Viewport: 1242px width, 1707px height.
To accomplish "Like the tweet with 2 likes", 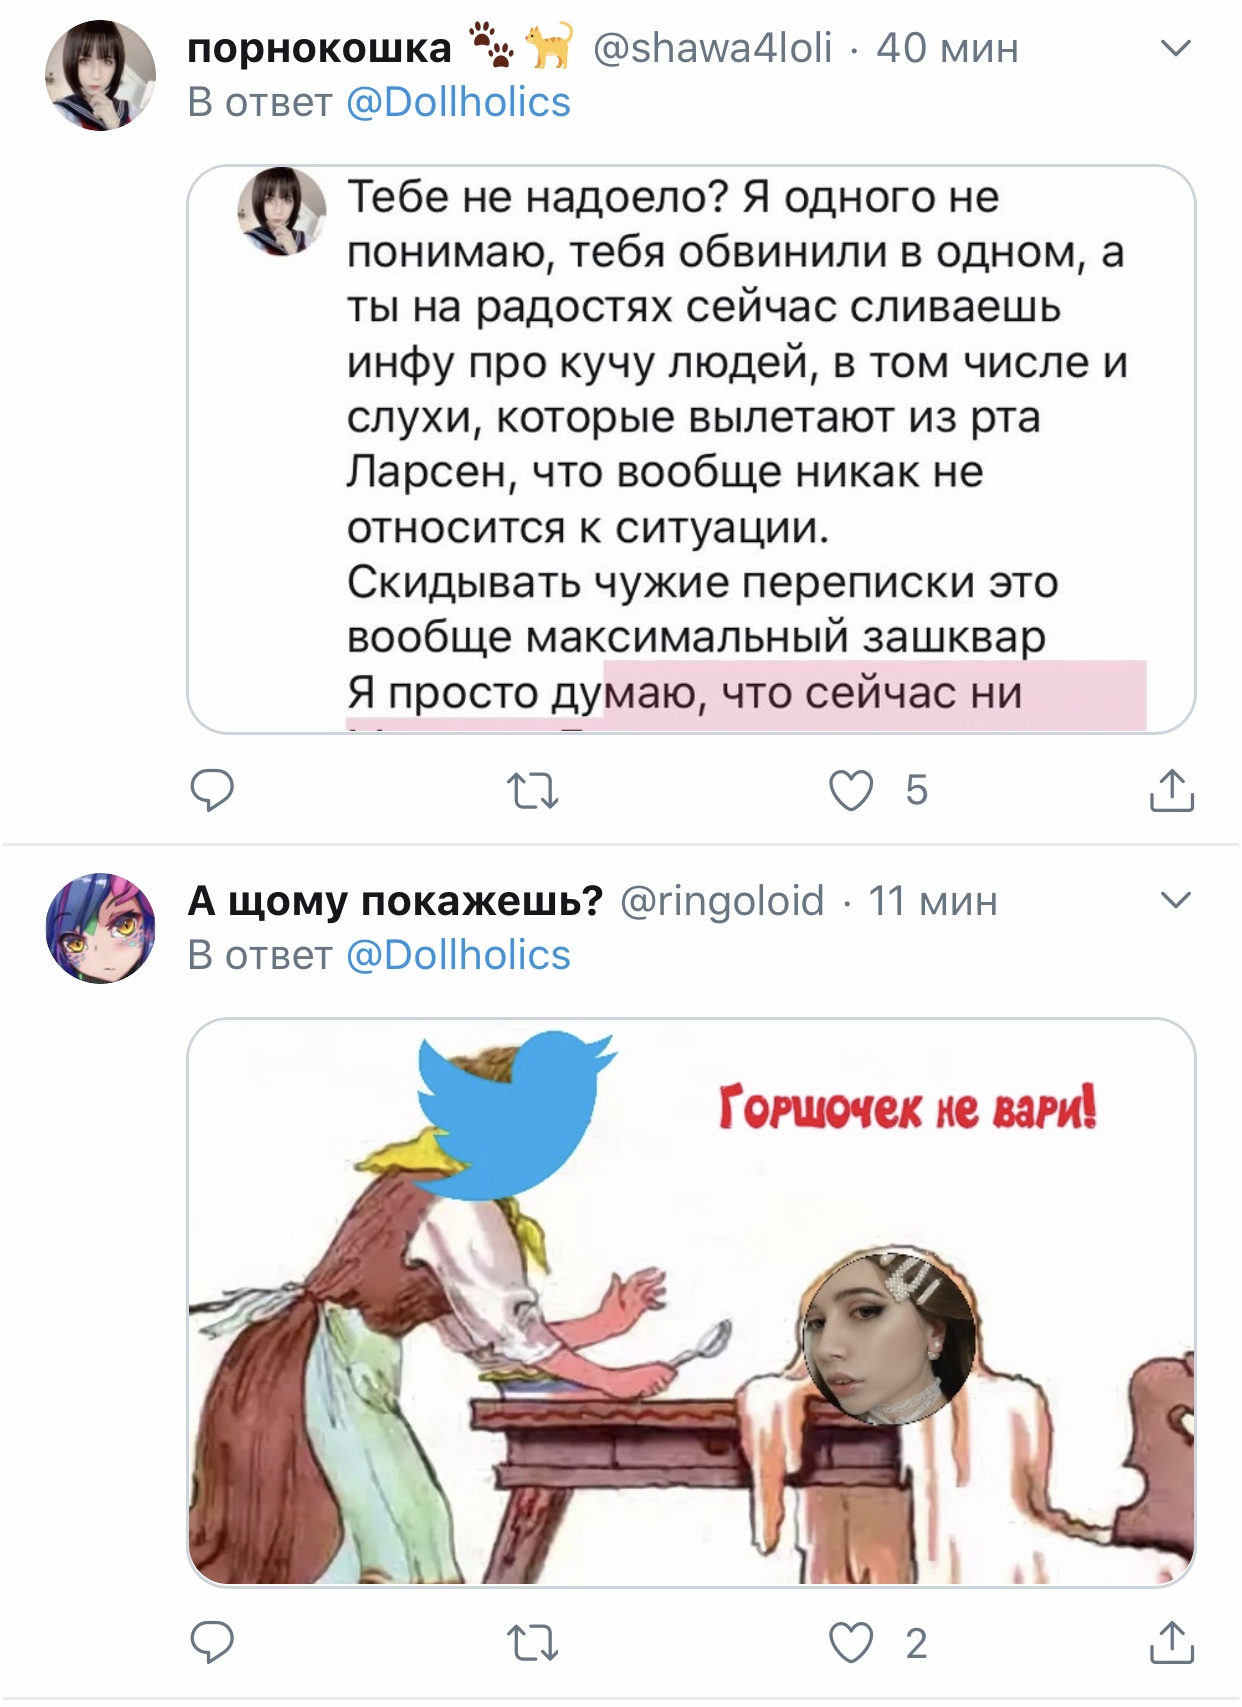I will pos(851,1644).
